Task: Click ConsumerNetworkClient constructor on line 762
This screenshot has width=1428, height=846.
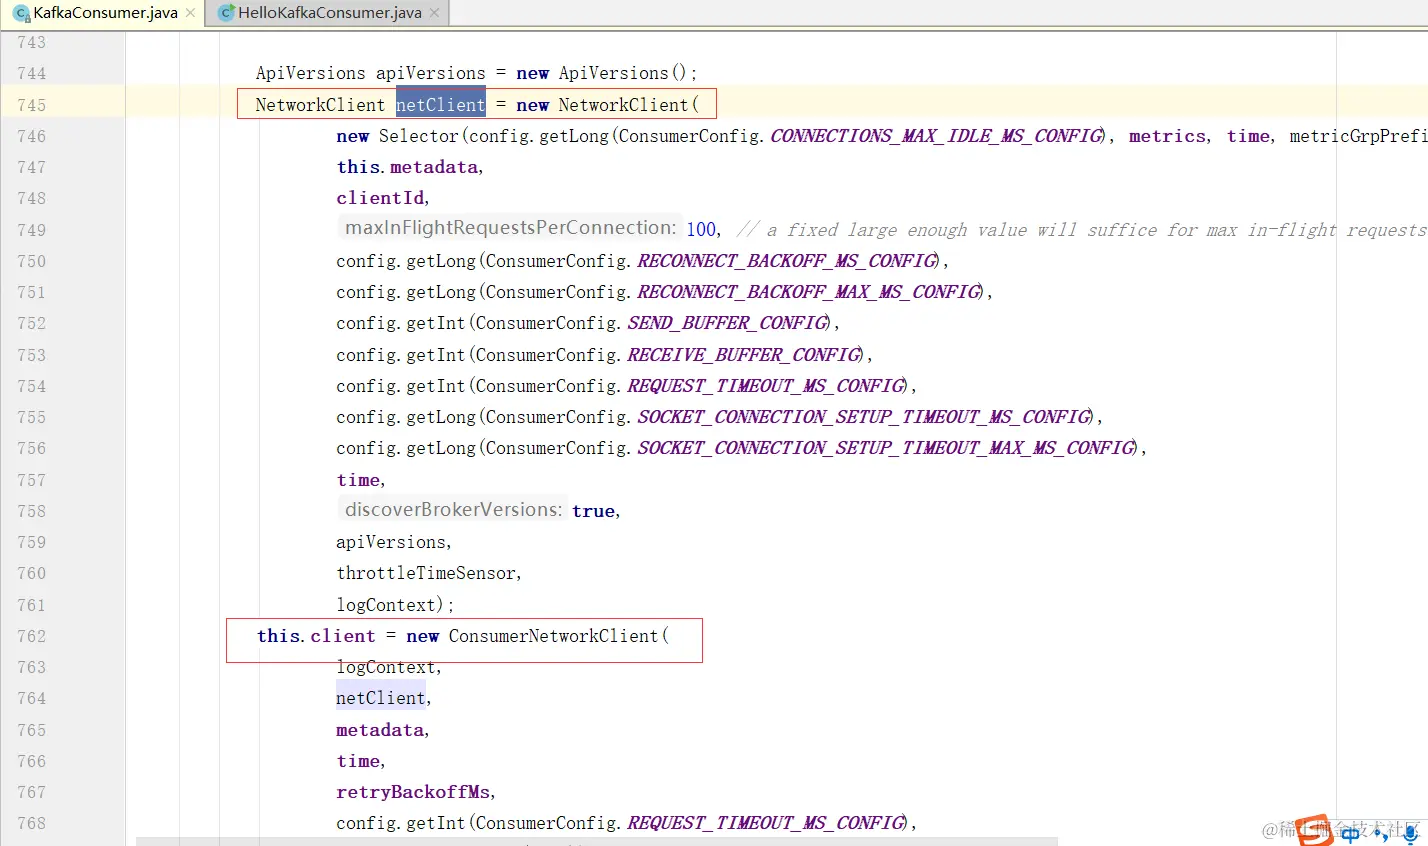Action: [x=553, y=636]
